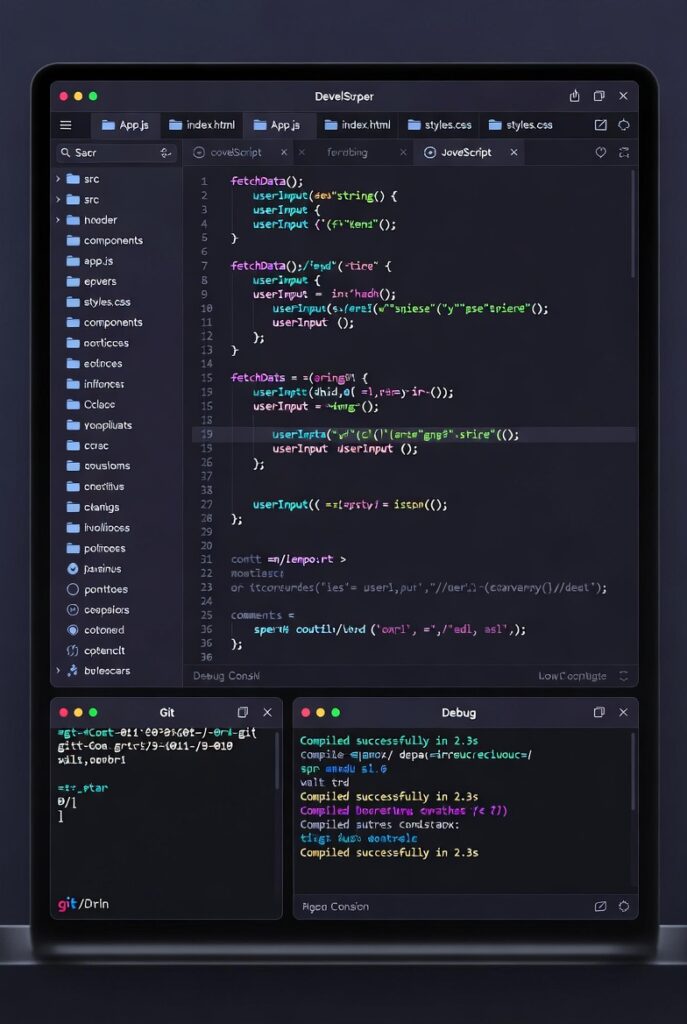Select the inffencer folder in the sidebar
Viewport: 687px width, 1024px height.
(95, 384)
